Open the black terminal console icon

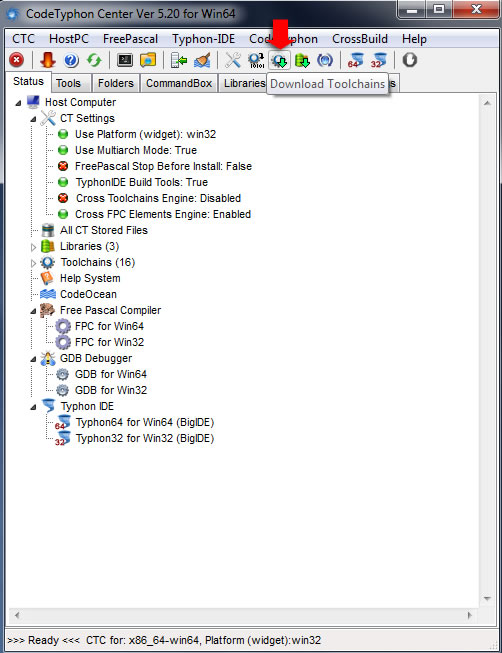click(125, 60)
